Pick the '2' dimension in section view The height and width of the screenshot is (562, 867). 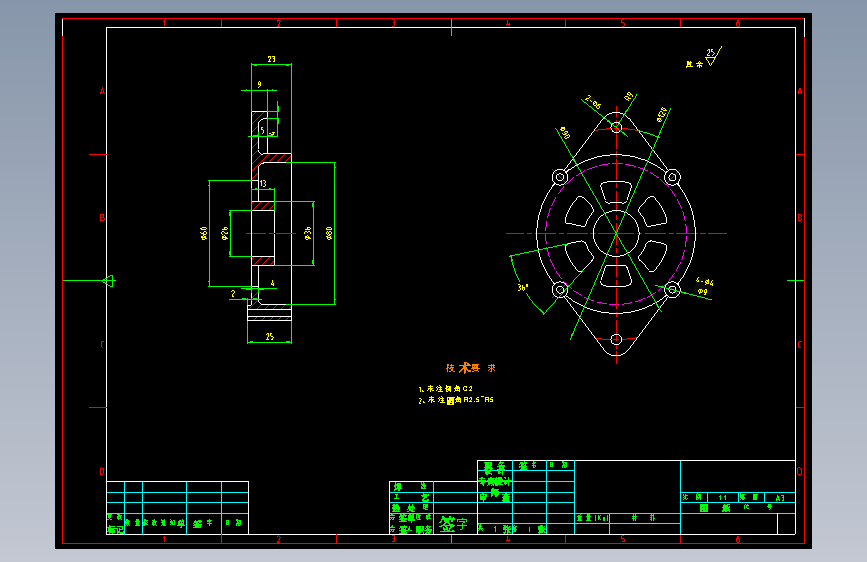tap(233, 294)
